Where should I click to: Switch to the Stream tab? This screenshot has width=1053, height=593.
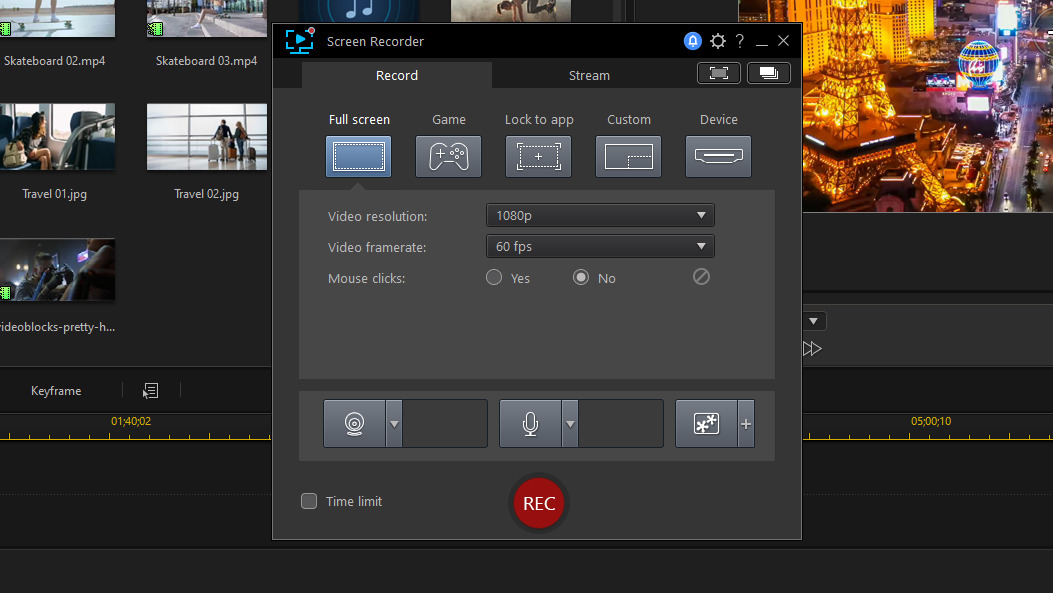589,74
